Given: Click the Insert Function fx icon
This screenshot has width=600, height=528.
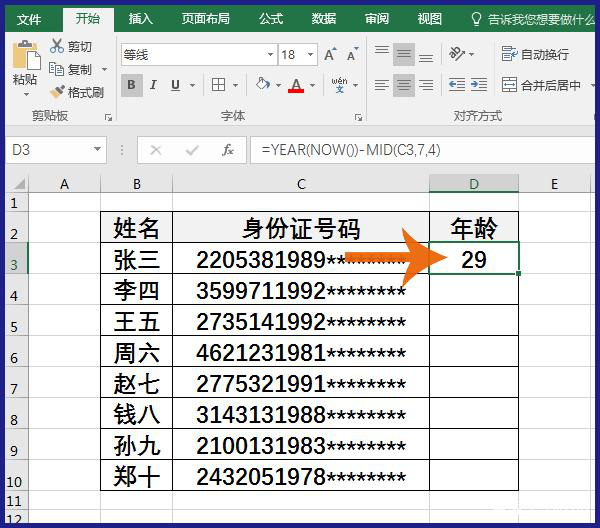Looking at the screenshot, I should tap(228, 150).
